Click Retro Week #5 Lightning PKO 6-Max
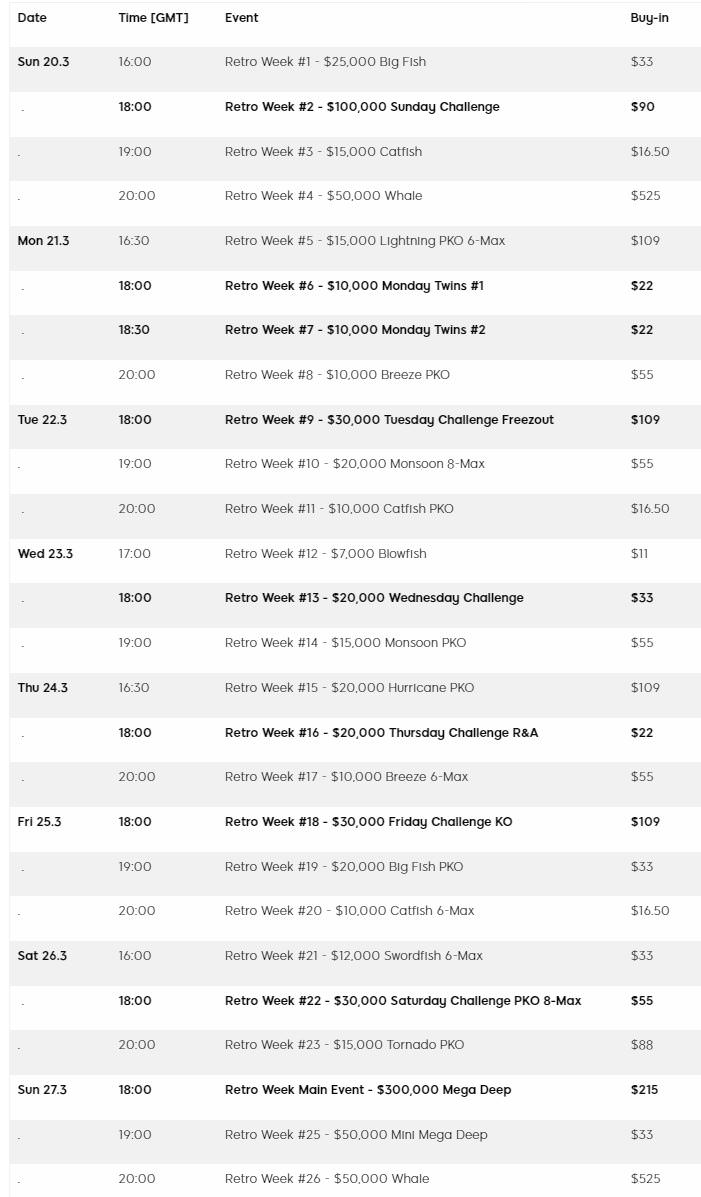Screen dimensions: 701x1197 pos(365,241)
